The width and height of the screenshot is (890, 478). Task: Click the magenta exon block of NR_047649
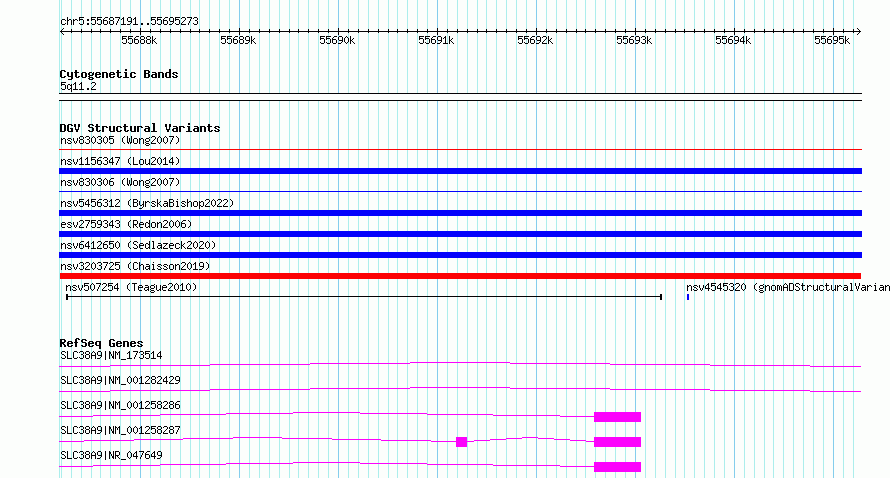coord(618,467)
